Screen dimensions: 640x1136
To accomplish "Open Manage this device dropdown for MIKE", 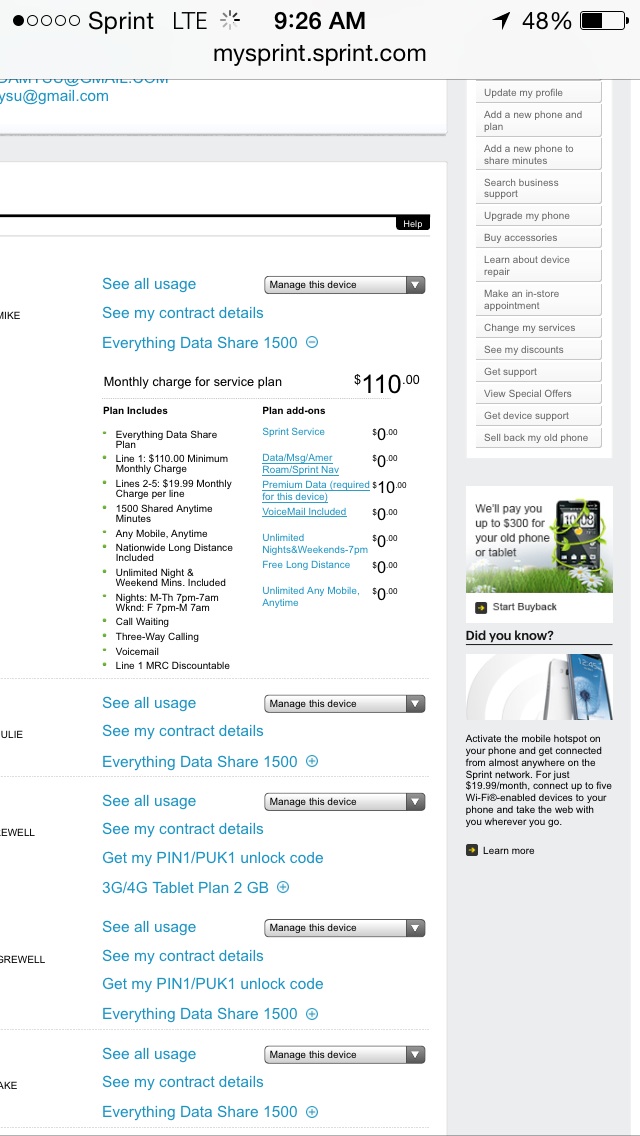I will [344, 285].
